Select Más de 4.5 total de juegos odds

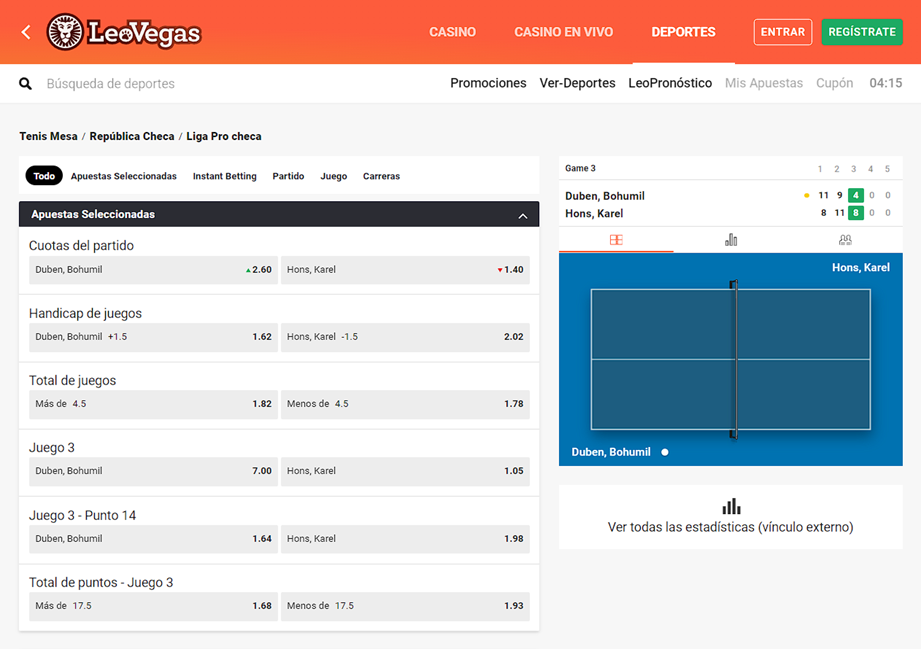click(153, 404)
